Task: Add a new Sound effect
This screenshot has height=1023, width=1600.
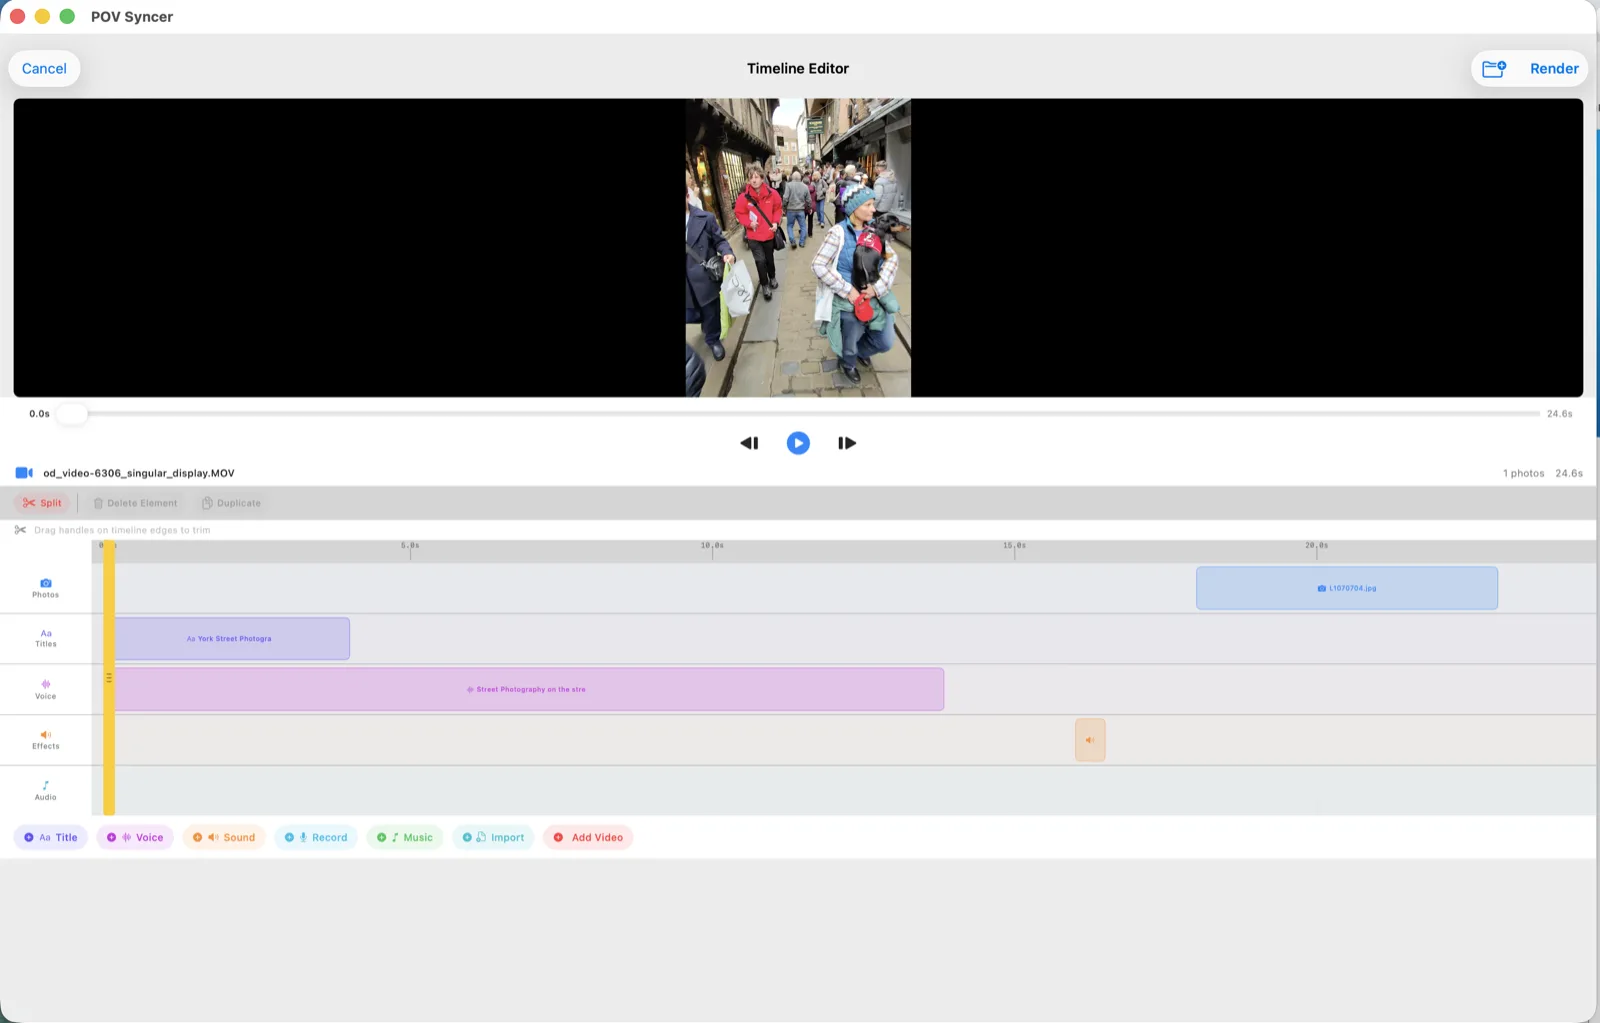Action: [224, 837]
